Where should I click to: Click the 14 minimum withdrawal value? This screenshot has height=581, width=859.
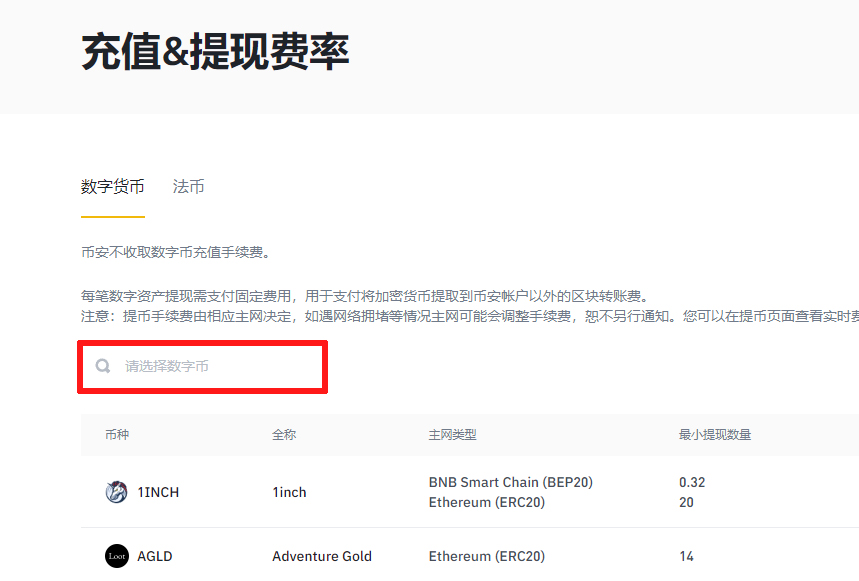pyautogui.click(x=686, y=556)
